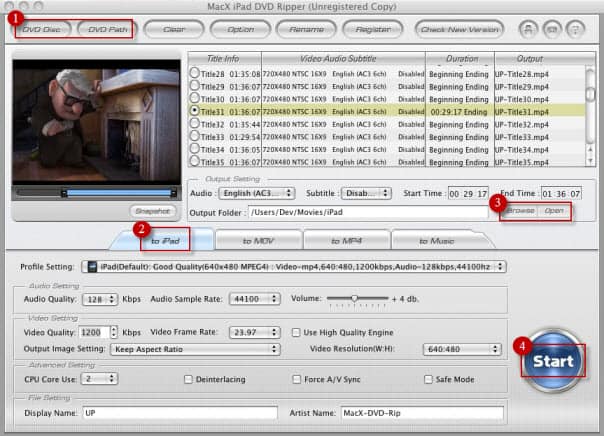
Task: Click the Artist Name field
Action: (422, 413)
